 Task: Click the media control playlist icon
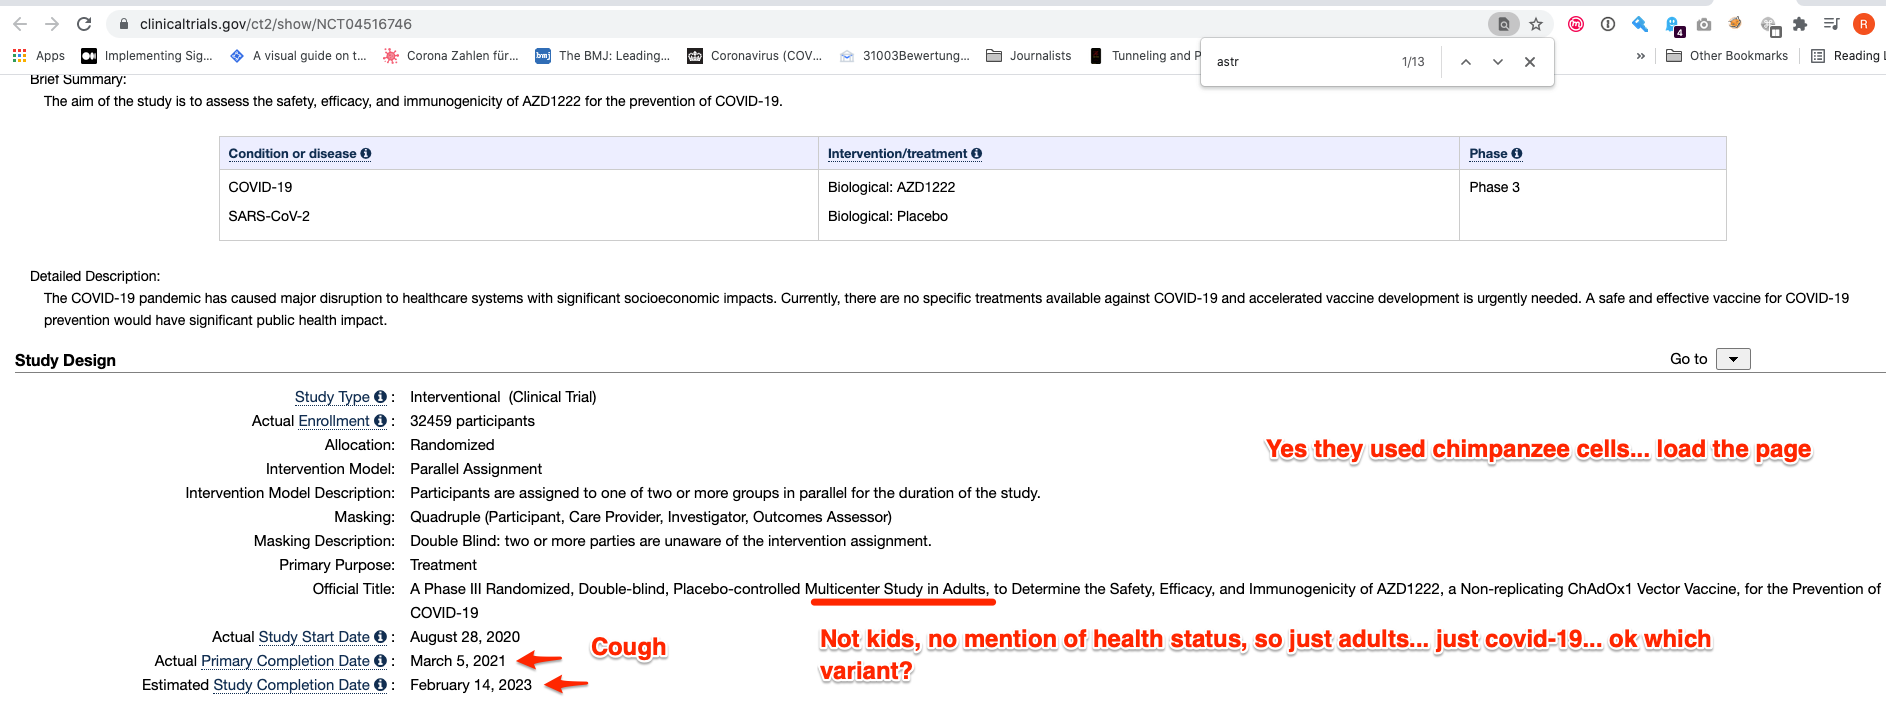coord(1831,24)
